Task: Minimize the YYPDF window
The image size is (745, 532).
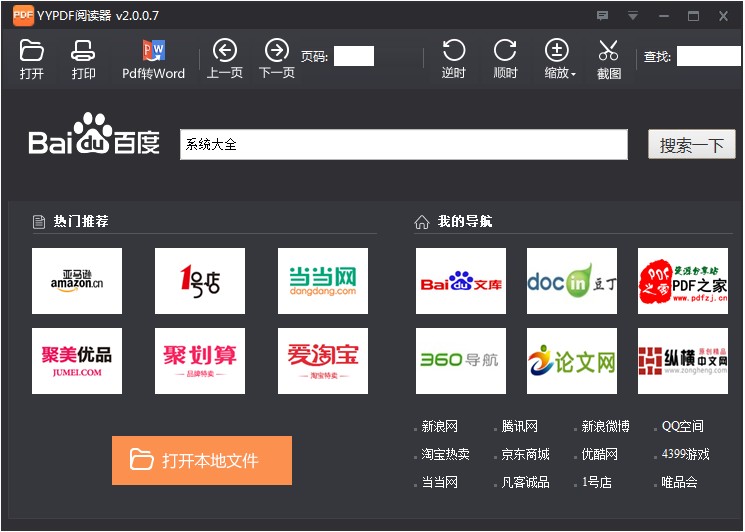Action: [x=664, y=16]
